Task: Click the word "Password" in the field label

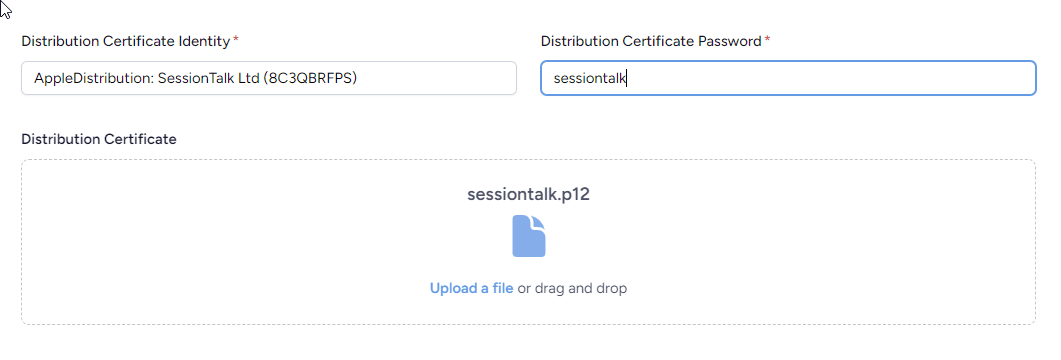Action: (x=729, y=41)
